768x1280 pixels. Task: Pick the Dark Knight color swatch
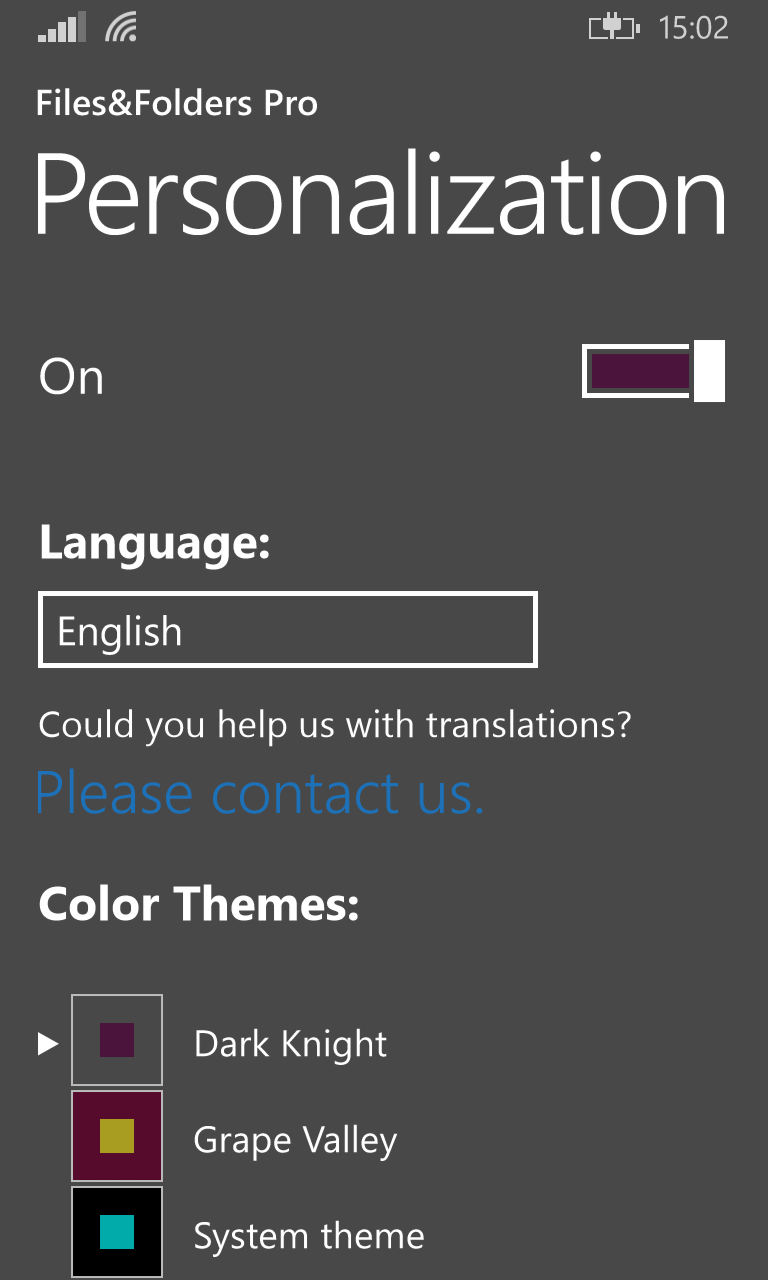(x=117, y=1040)
